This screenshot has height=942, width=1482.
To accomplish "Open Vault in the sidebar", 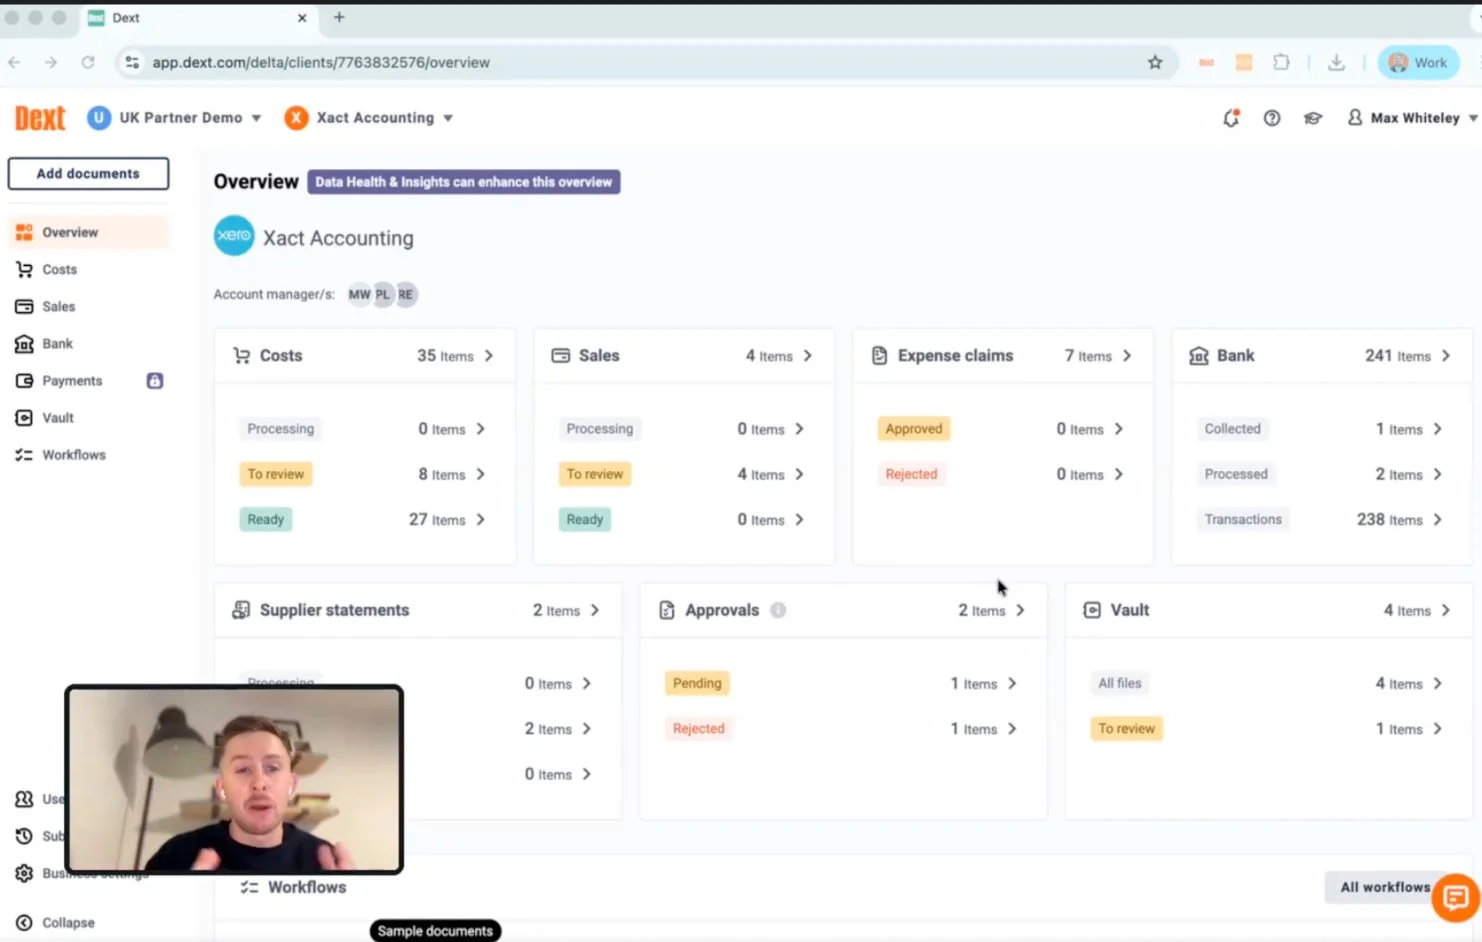I will pyautogui.click(x=88, y=417).
